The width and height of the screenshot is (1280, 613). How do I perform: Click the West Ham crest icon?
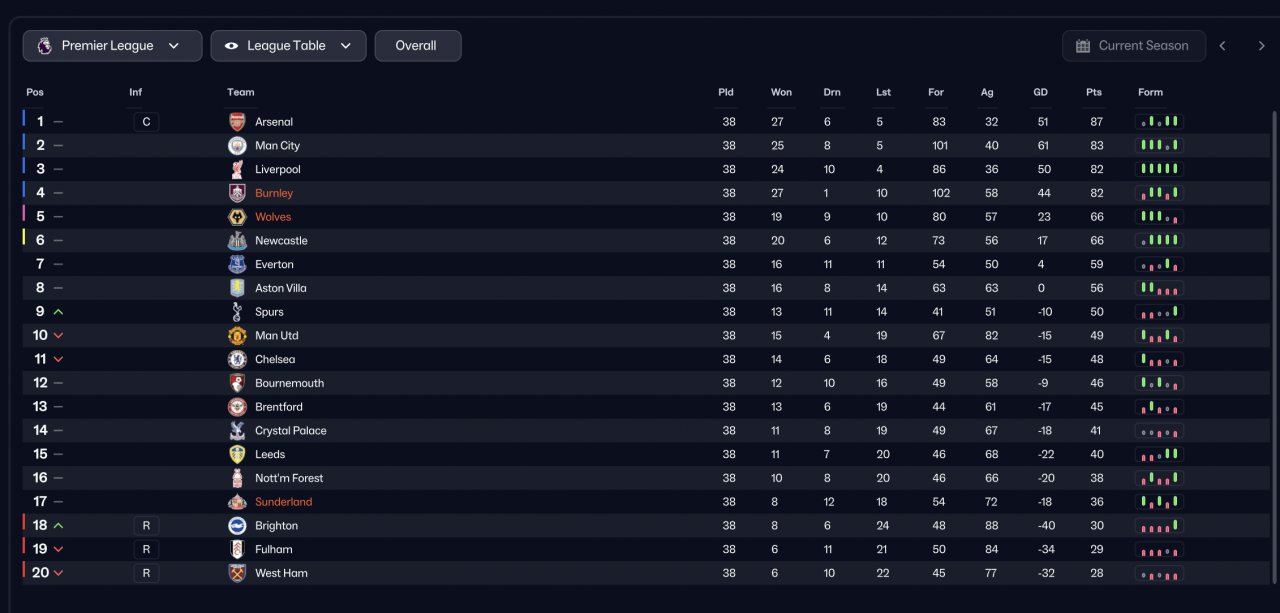237,573
